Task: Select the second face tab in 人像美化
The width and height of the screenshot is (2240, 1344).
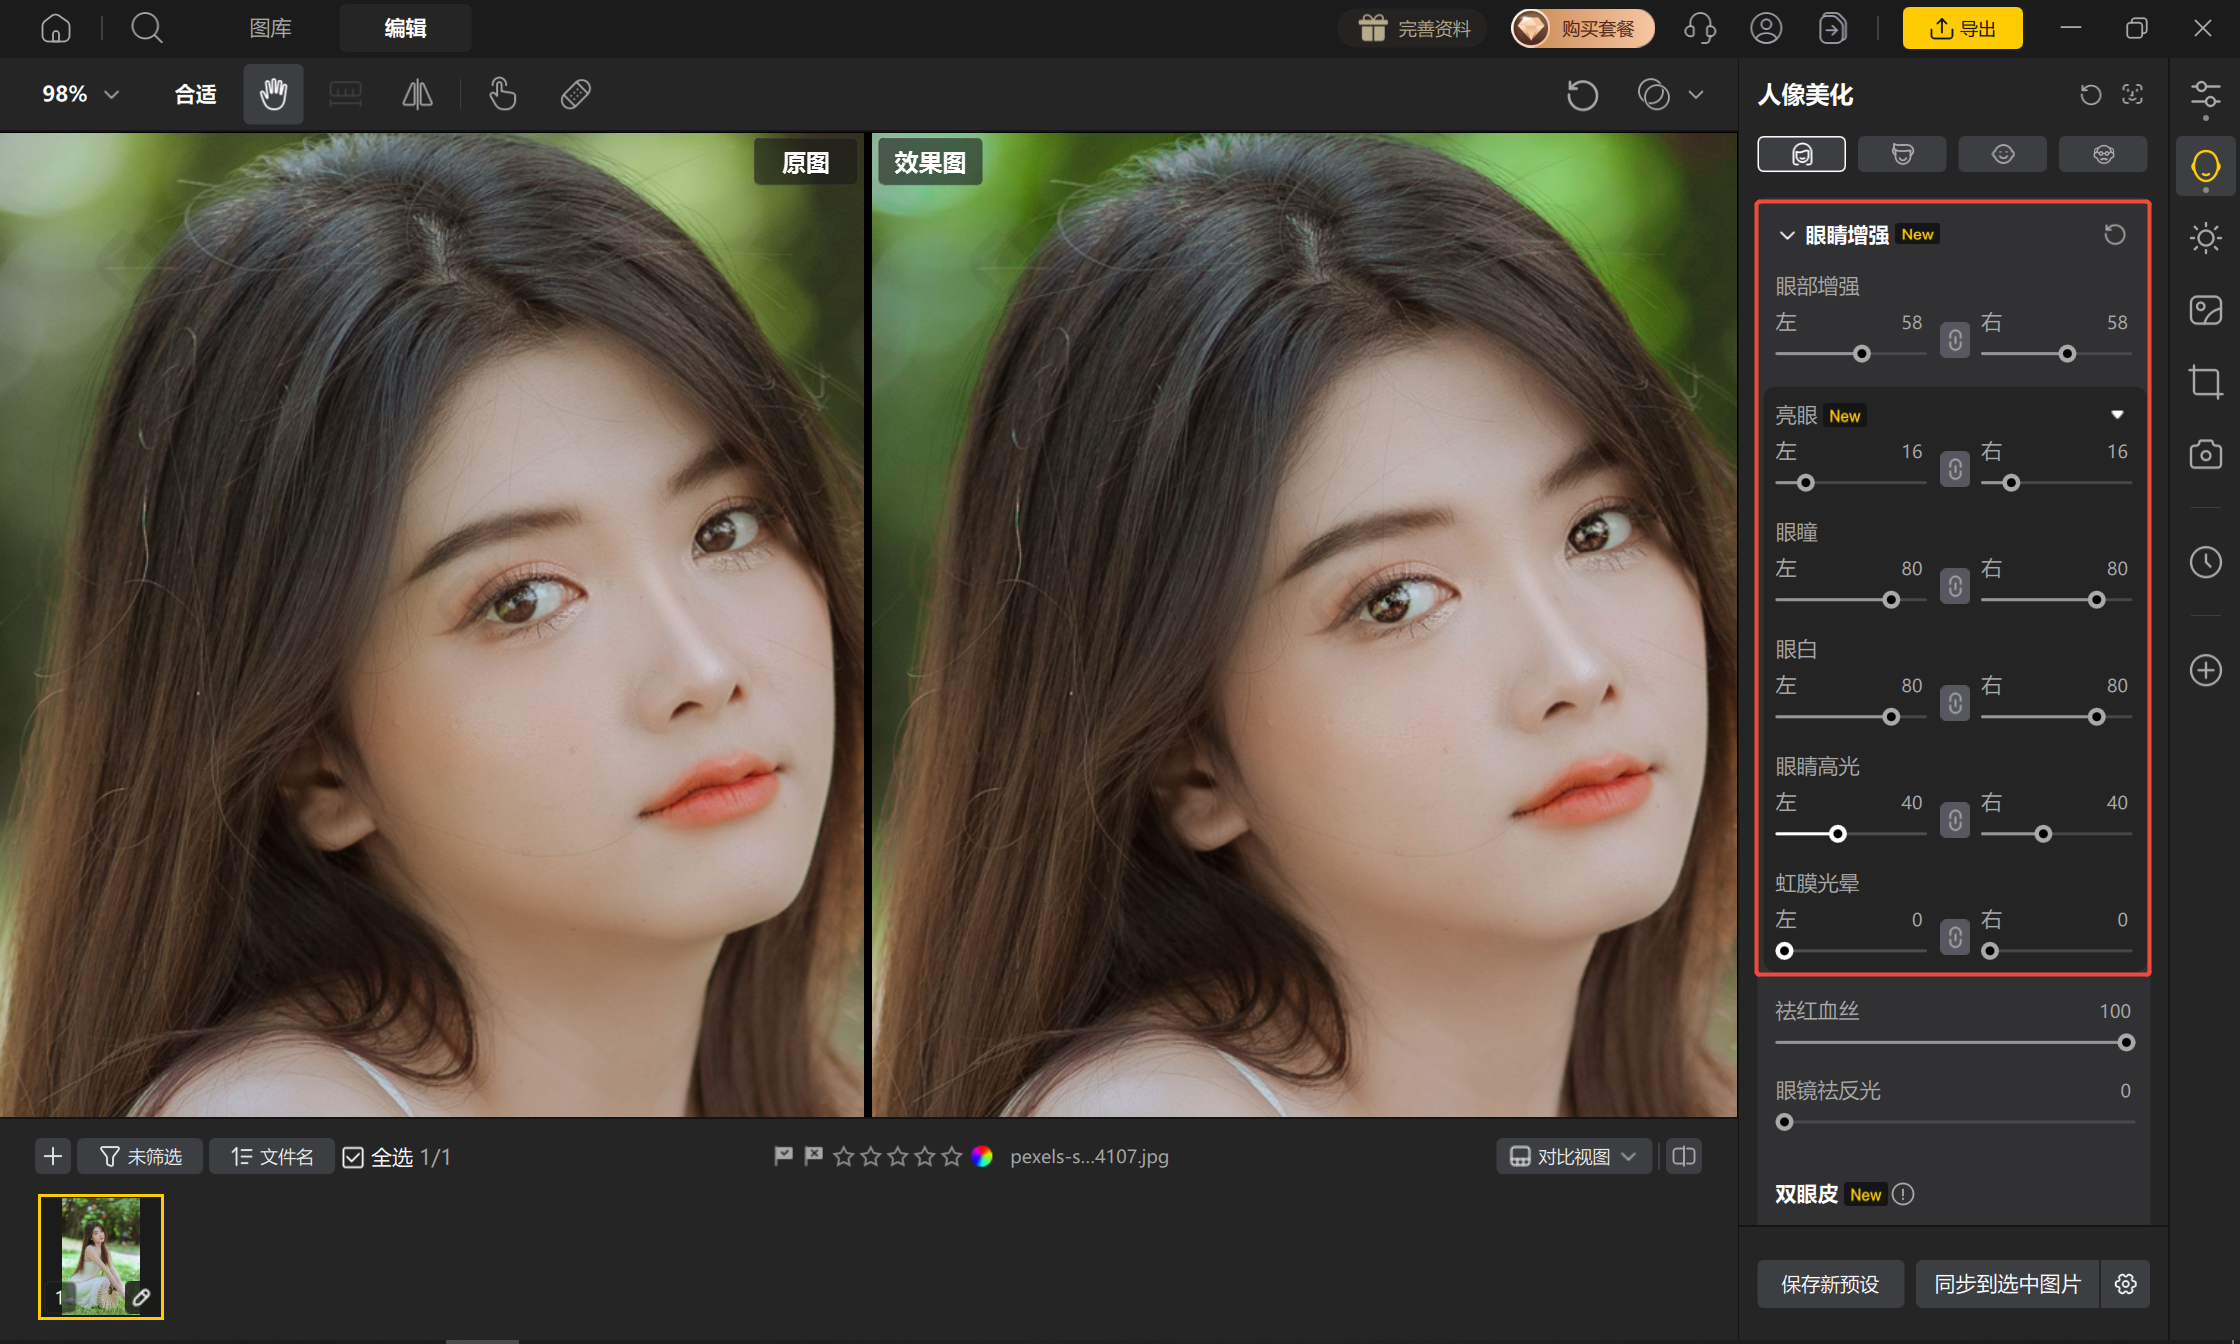Action: [x=1902, y=154]
